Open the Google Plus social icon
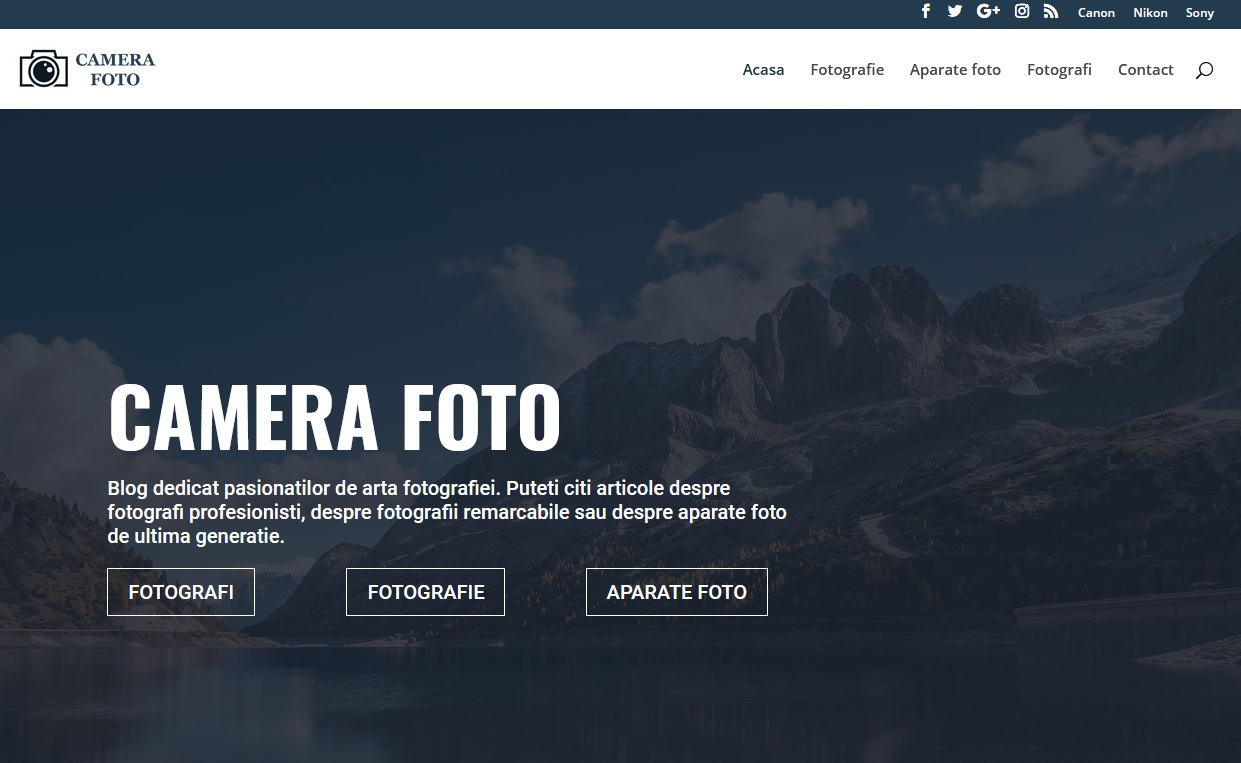1241x763 pixels. click(988, 12)
